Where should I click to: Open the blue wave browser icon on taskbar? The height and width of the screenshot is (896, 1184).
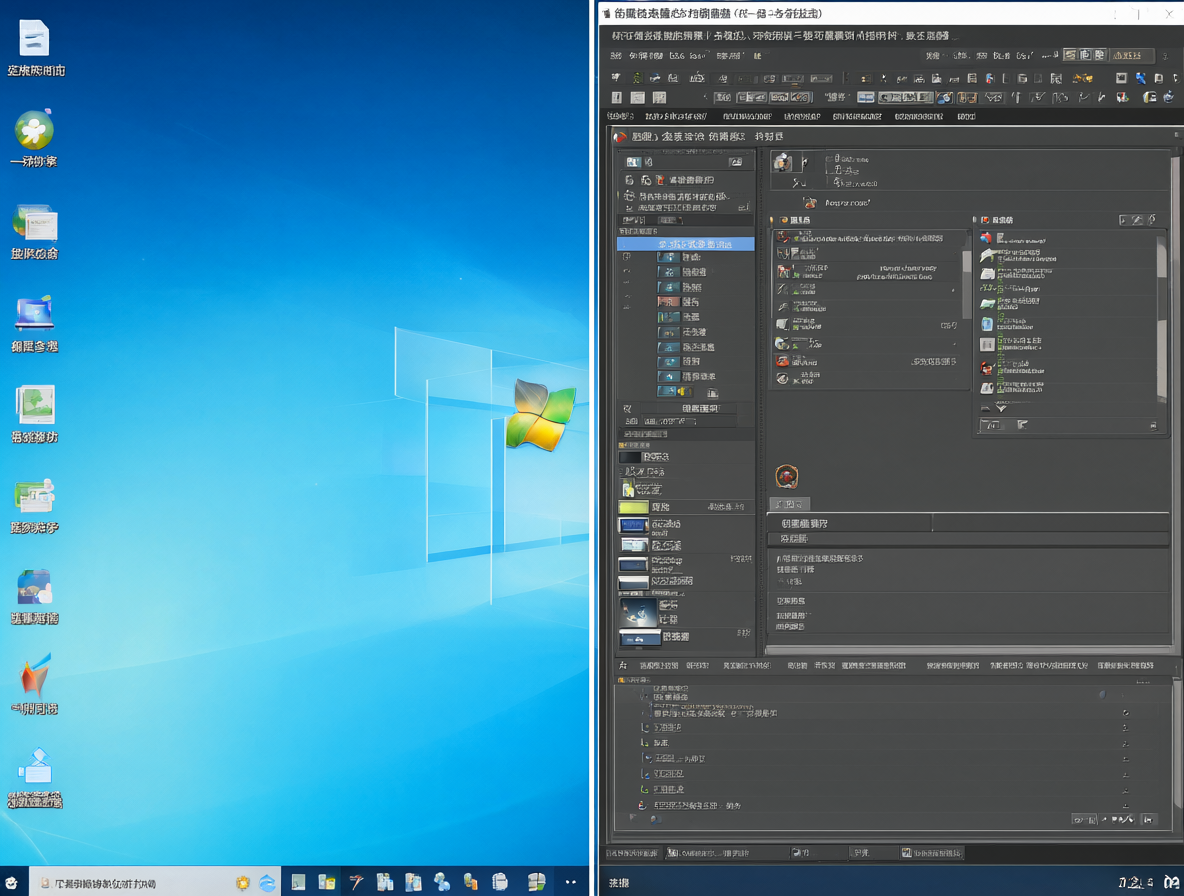[x=267, y=882]
